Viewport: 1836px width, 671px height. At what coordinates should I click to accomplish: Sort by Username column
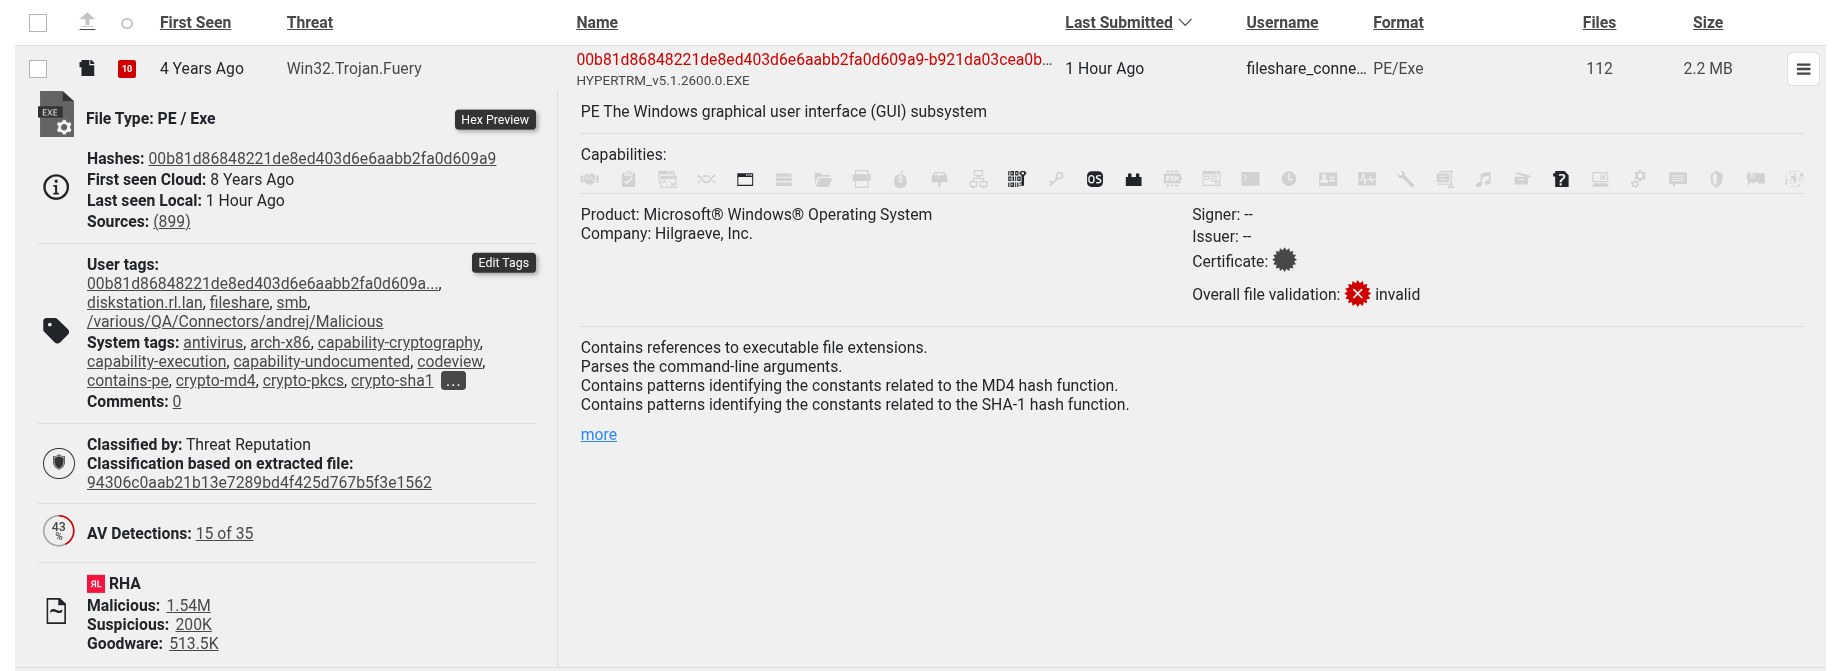tap(1282, 22)
